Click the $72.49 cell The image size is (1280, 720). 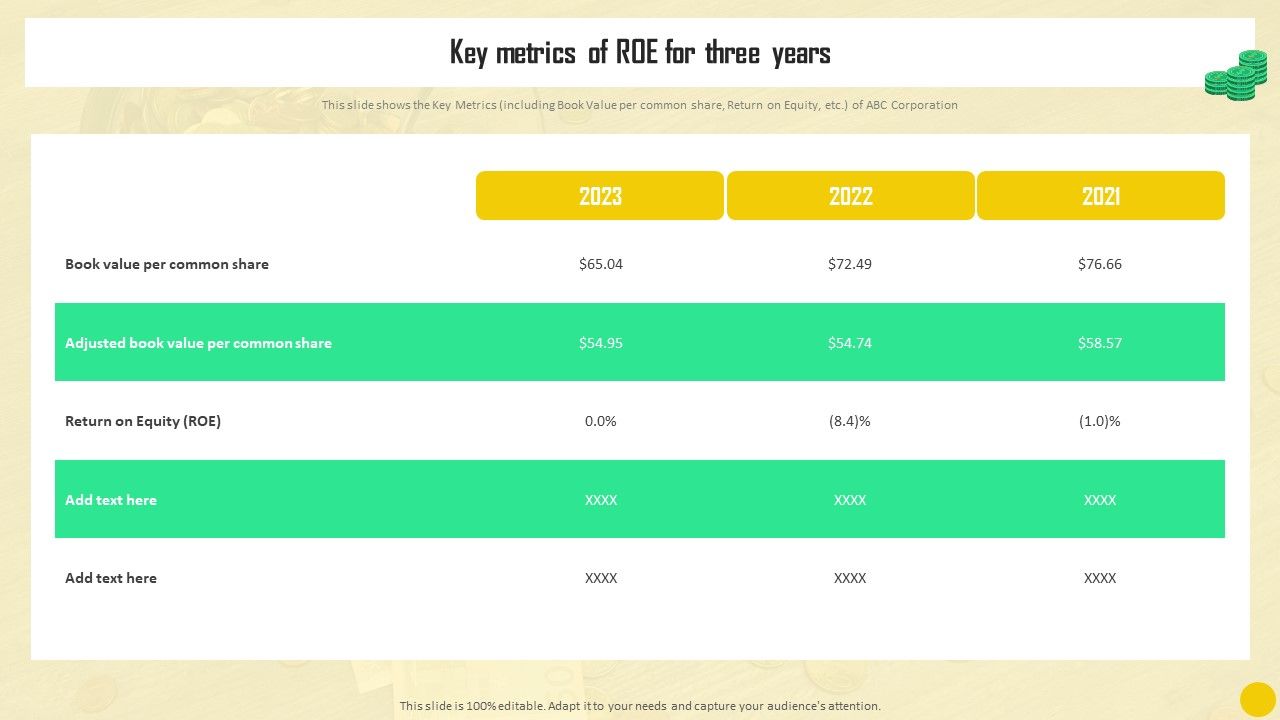tap(850, 264)
